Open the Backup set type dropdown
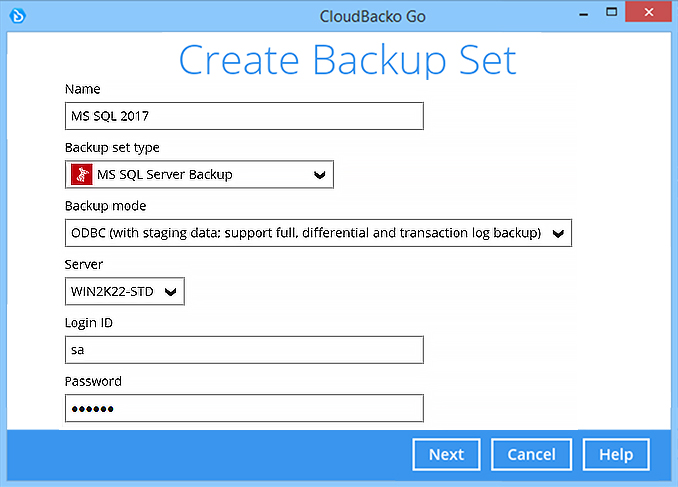The image size is (678, 487). (199, 174)
